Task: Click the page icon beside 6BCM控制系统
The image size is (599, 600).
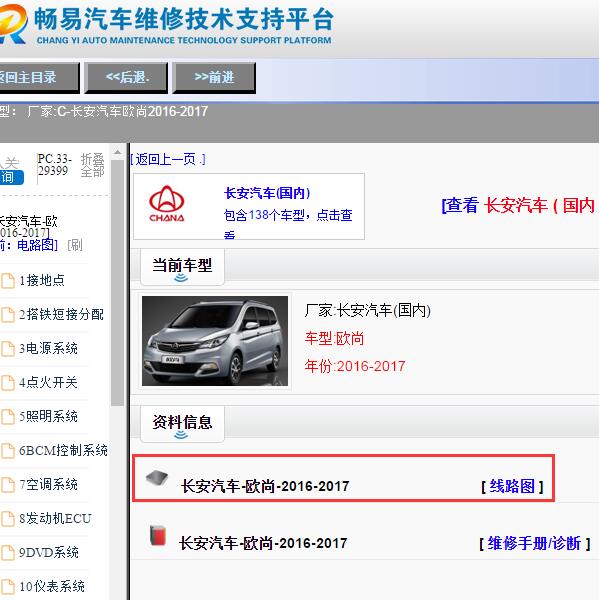Action: [7, 451]
